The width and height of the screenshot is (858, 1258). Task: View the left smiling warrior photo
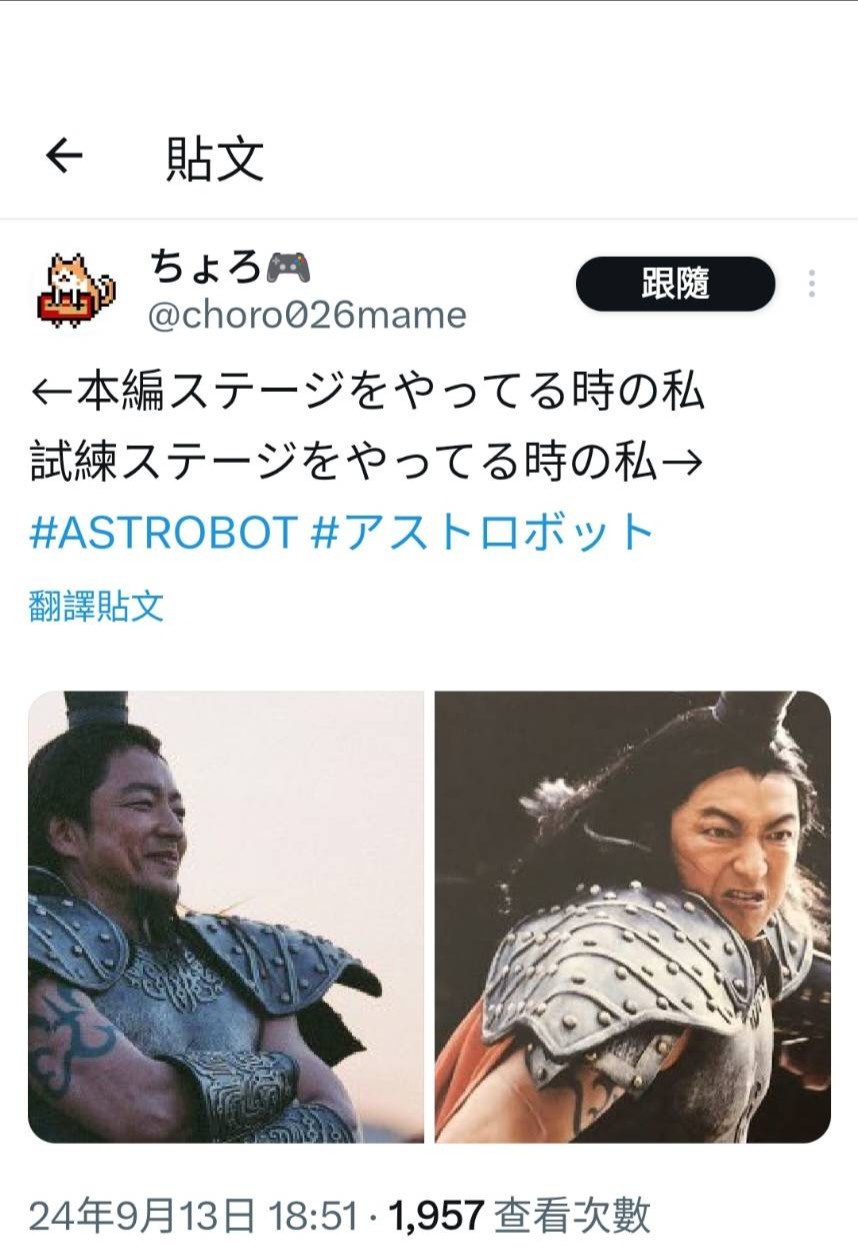(x=226, y=916)
